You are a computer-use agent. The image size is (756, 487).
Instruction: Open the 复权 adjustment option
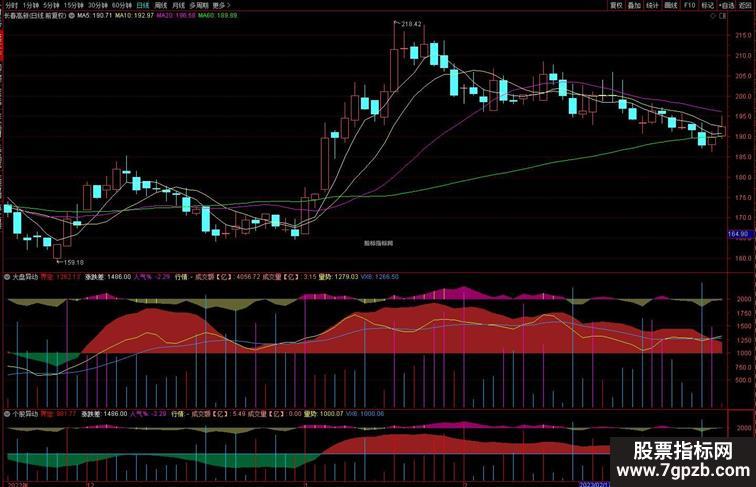coord(616,5)
